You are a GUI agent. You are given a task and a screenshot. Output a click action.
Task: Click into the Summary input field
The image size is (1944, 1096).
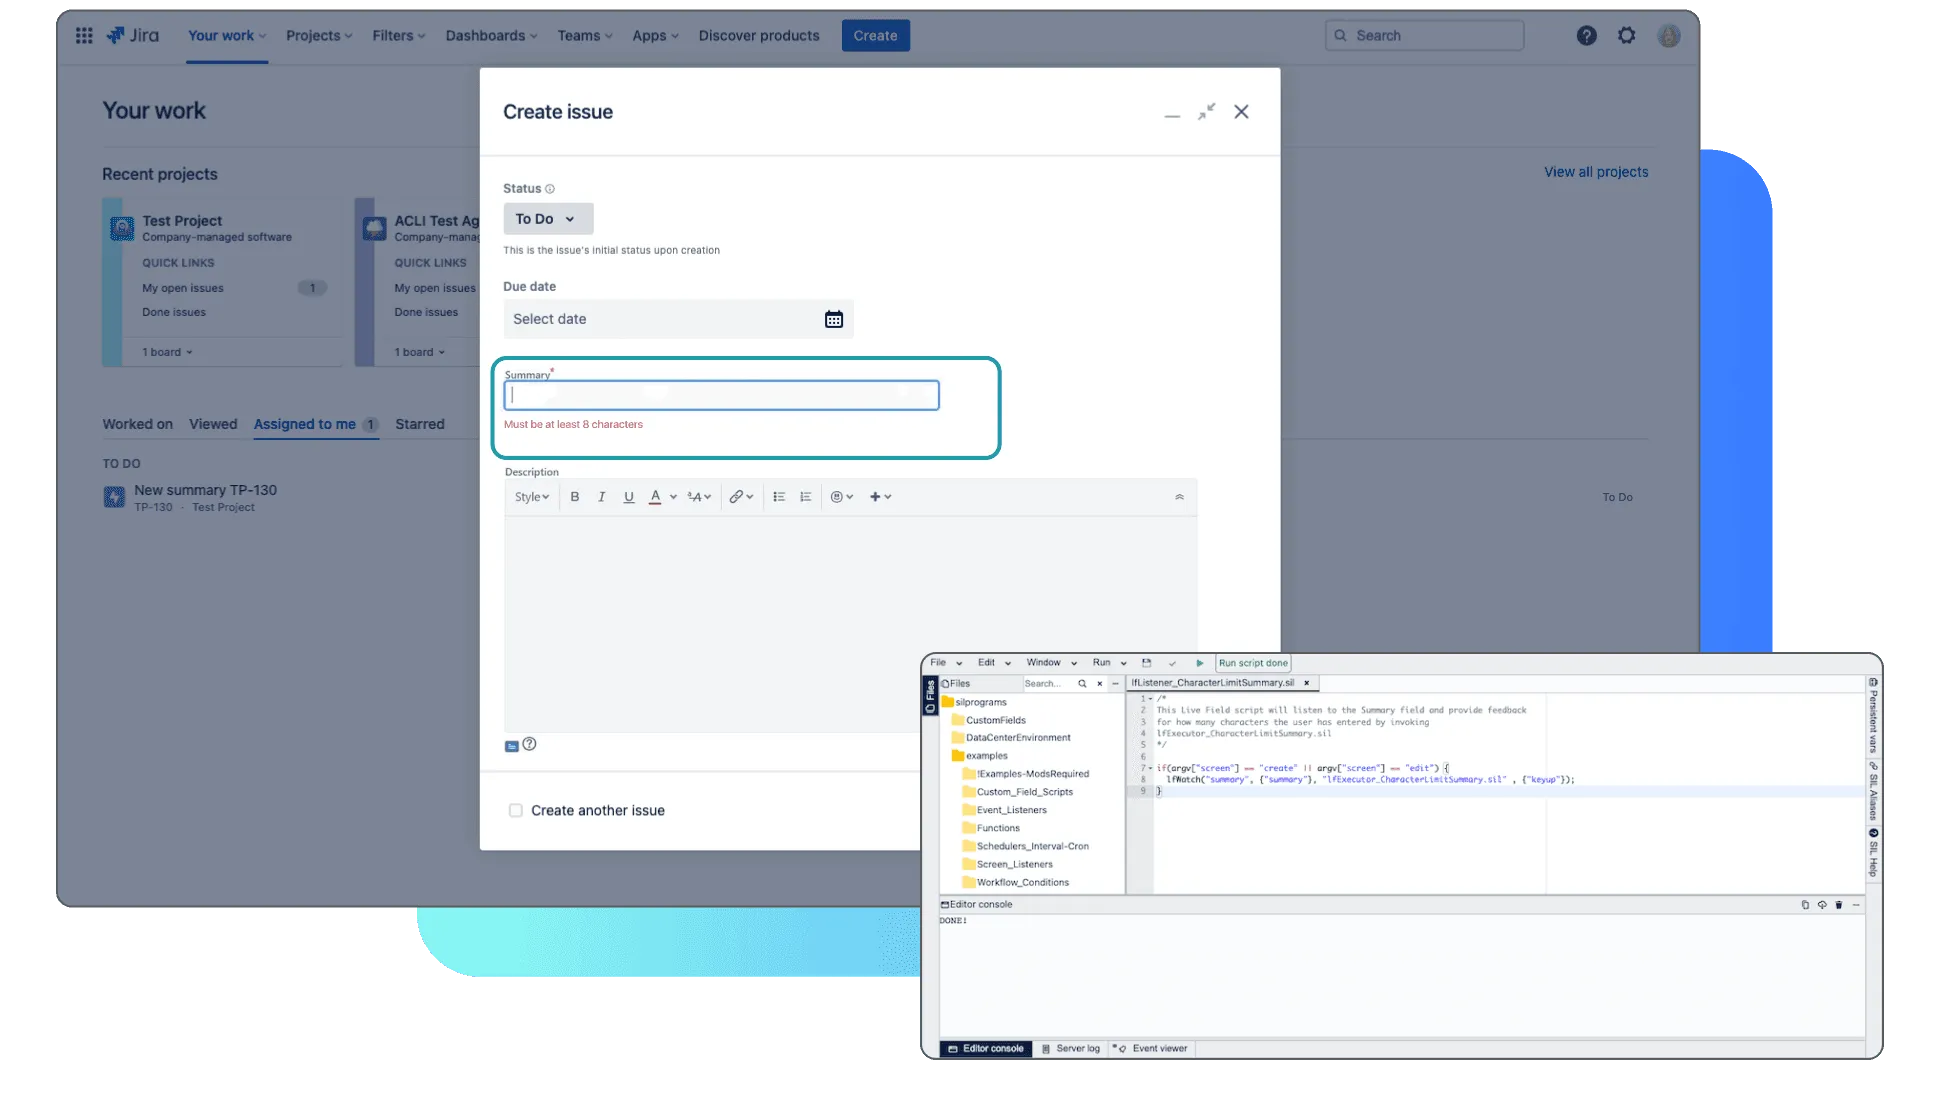pos(721,396)
